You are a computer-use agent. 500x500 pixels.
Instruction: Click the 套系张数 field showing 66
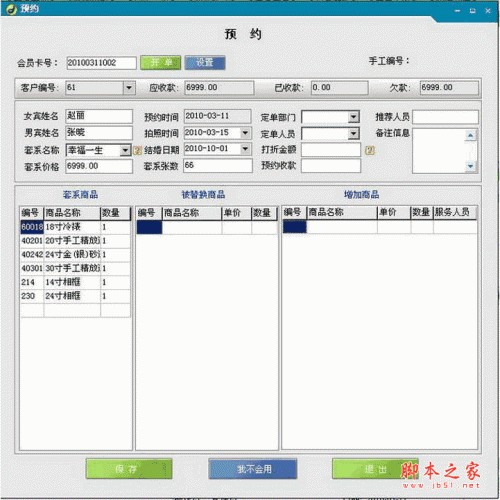(x=218, y=166)
